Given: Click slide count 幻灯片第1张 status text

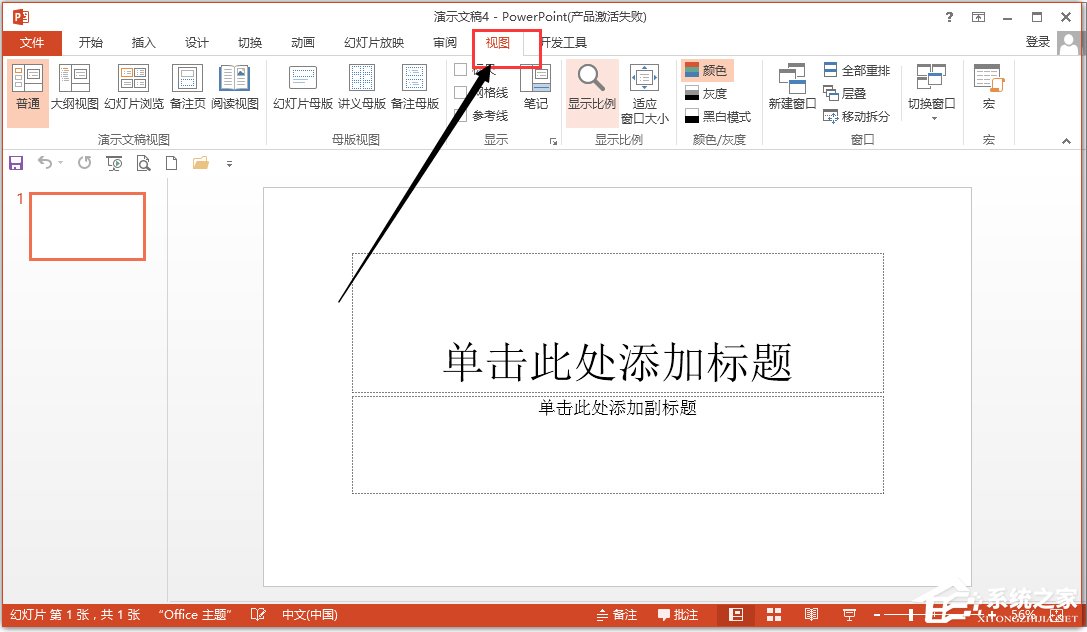Looking at the screenshot, I should click(75, 615).
